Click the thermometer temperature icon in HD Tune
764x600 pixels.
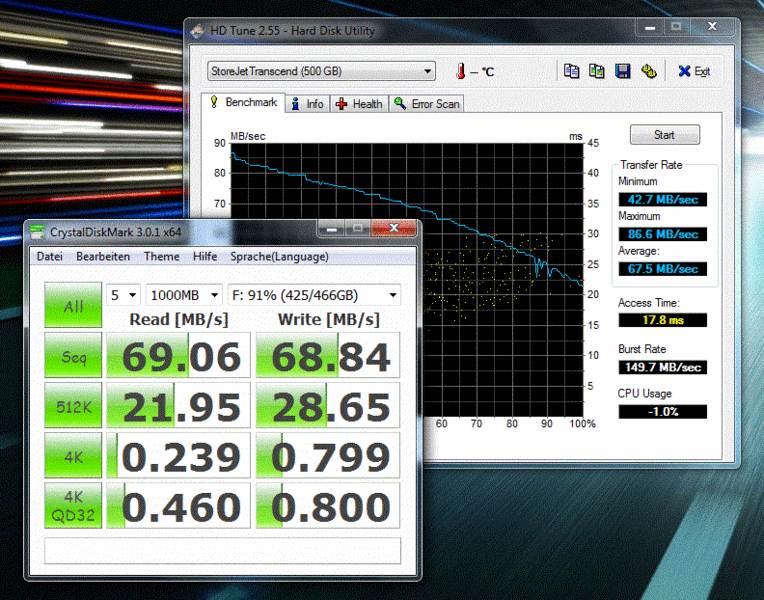(460, 71)
